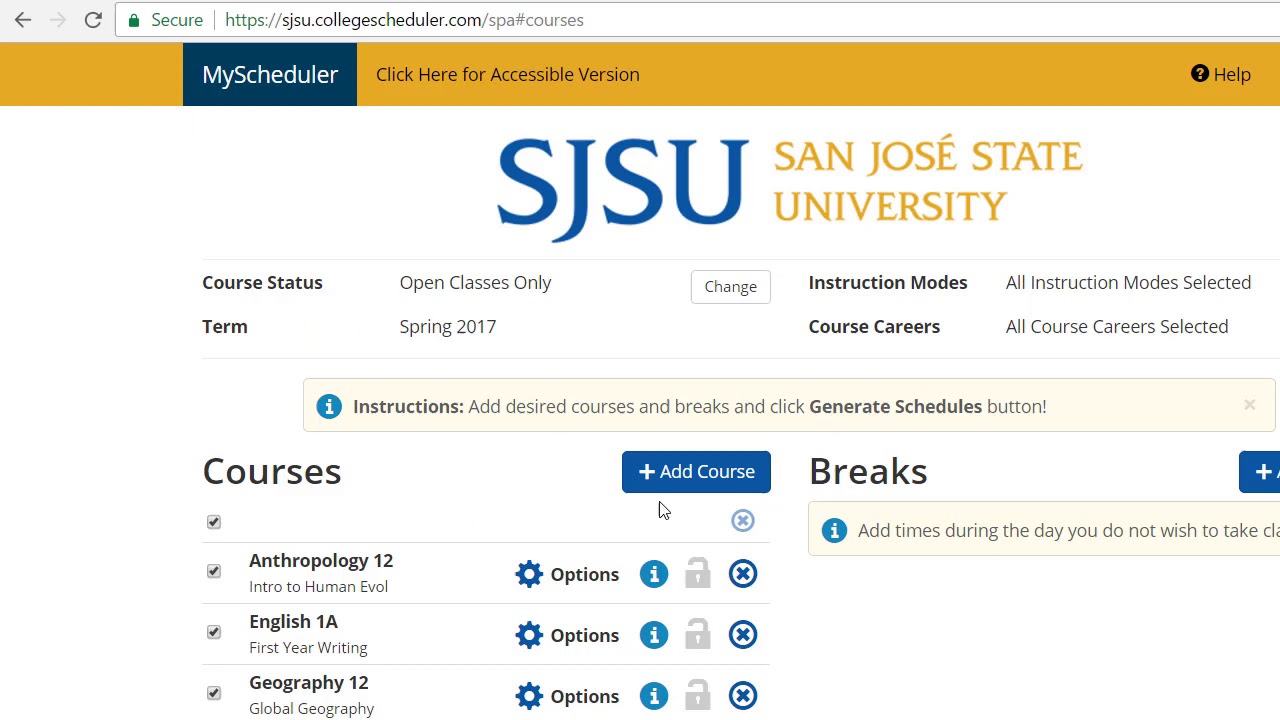1280x720 pixels.
Task: Show info for Geography 12
Action: [x=654, y=696]
